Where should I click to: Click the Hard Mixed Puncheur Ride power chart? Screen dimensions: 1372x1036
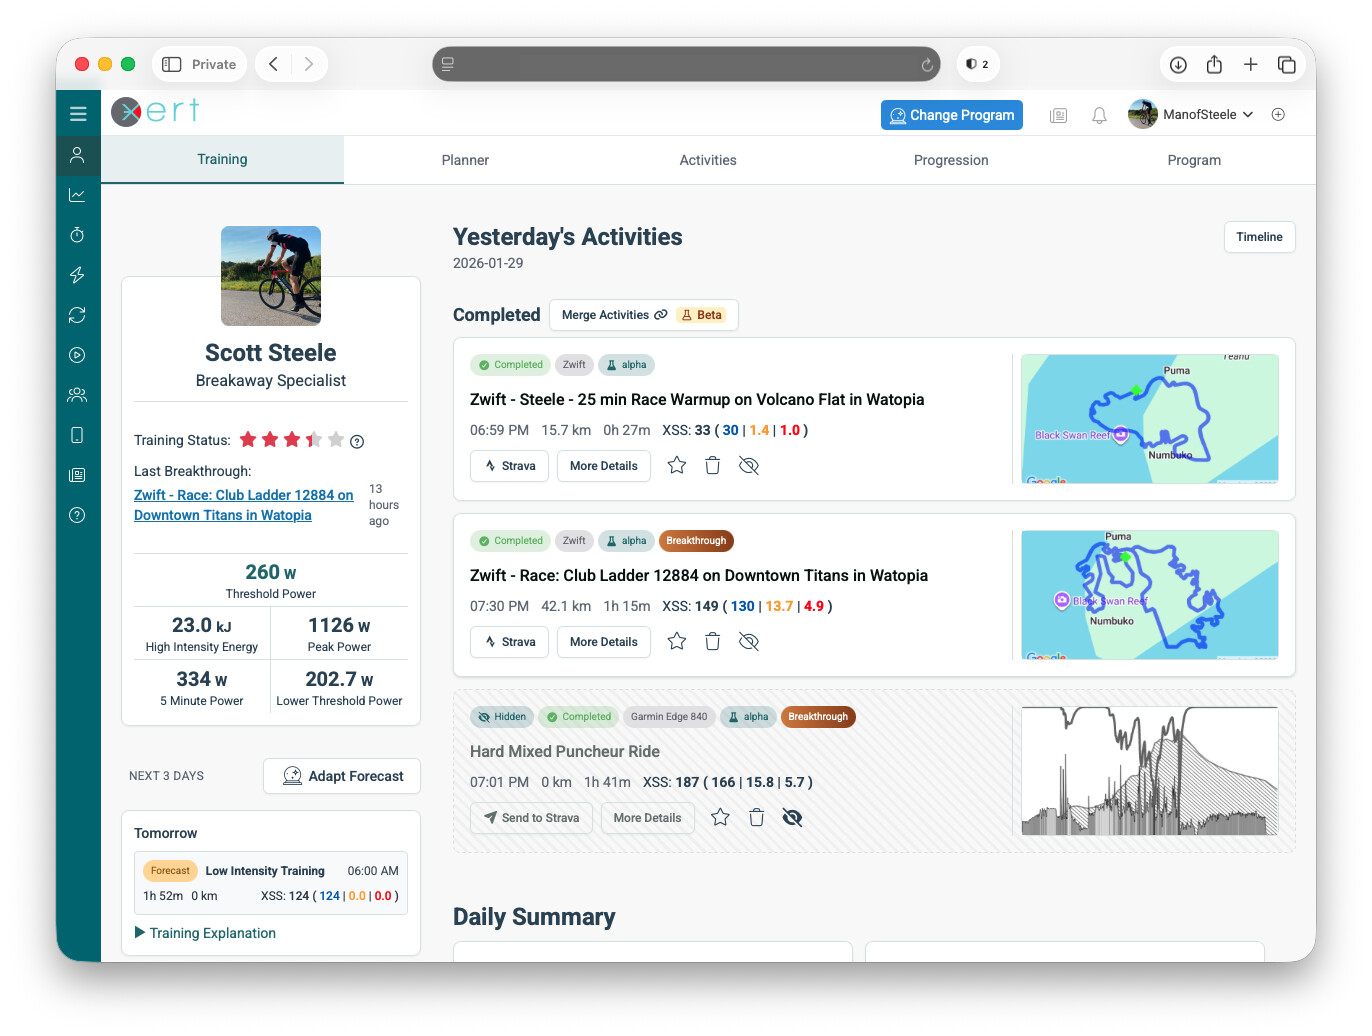coord(1149,771)
